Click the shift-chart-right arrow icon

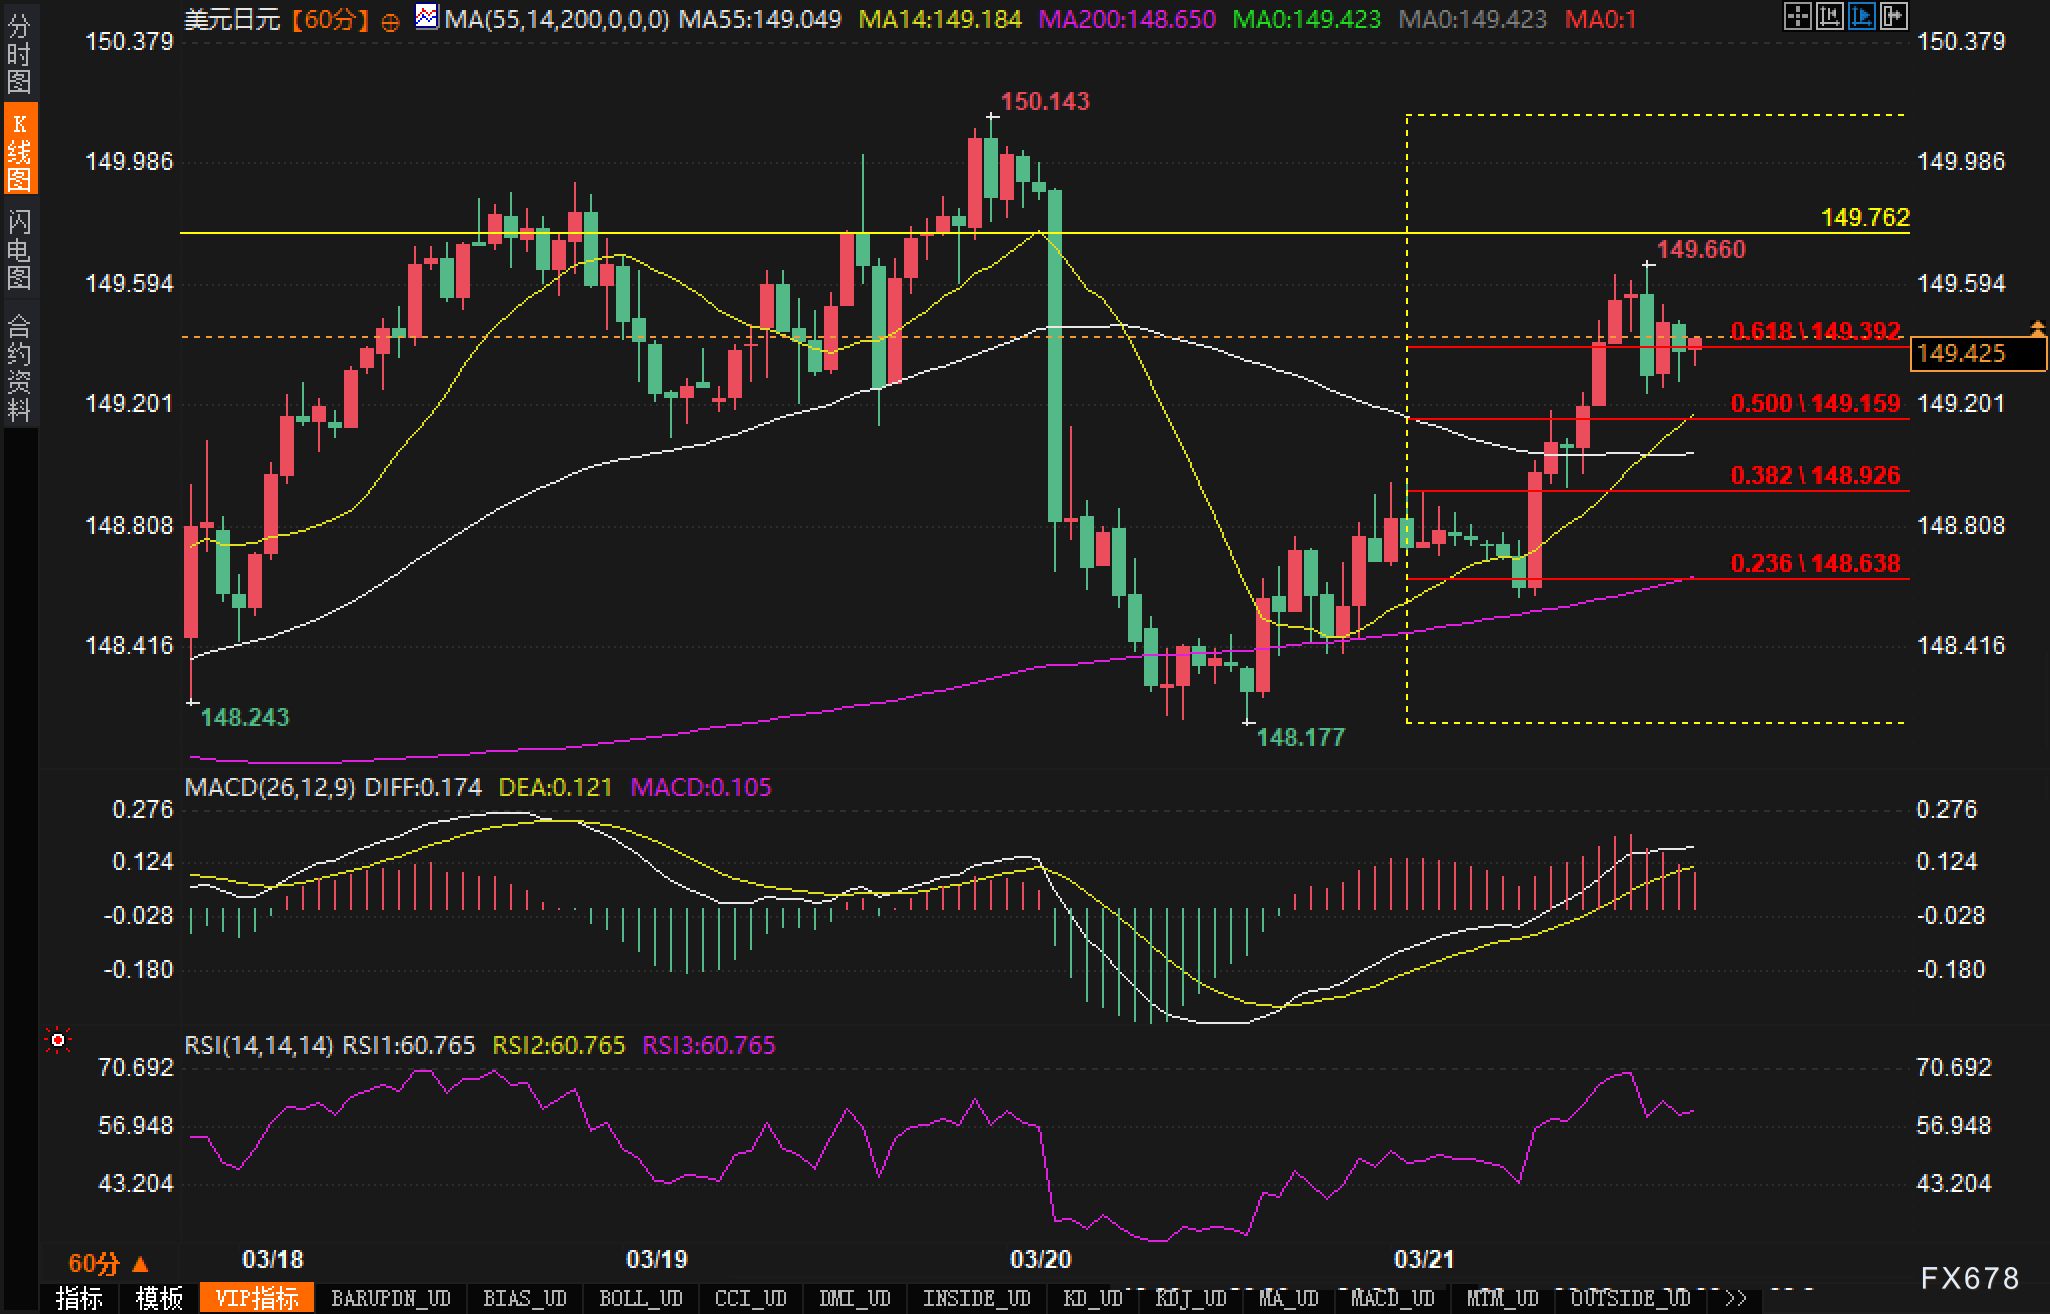pos(1893,16)
